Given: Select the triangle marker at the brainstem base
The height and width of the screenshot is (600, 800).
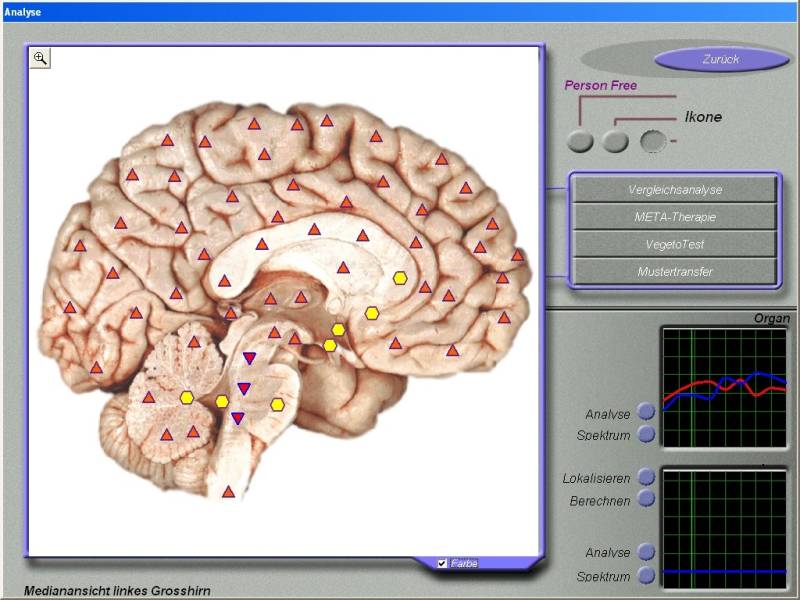Looking at the screenshot, I should (228, 491).
